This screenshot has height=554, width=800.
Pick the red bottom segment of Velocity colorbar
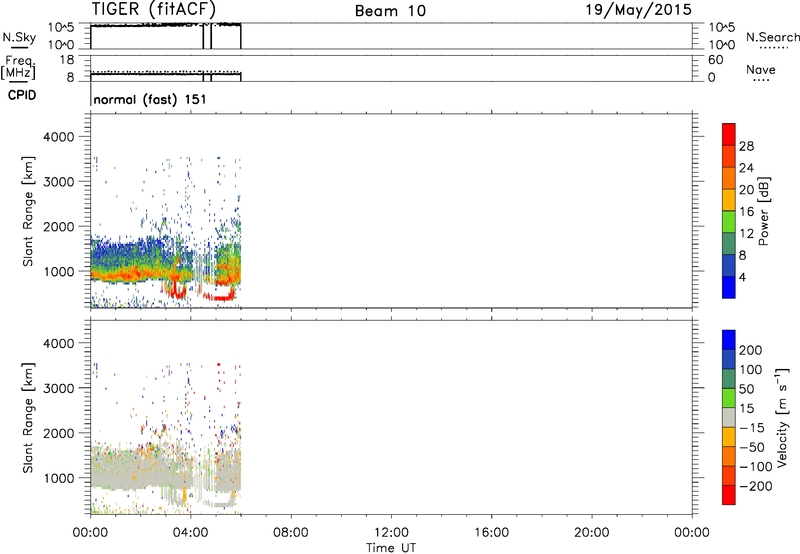click(x=729, y=495)
